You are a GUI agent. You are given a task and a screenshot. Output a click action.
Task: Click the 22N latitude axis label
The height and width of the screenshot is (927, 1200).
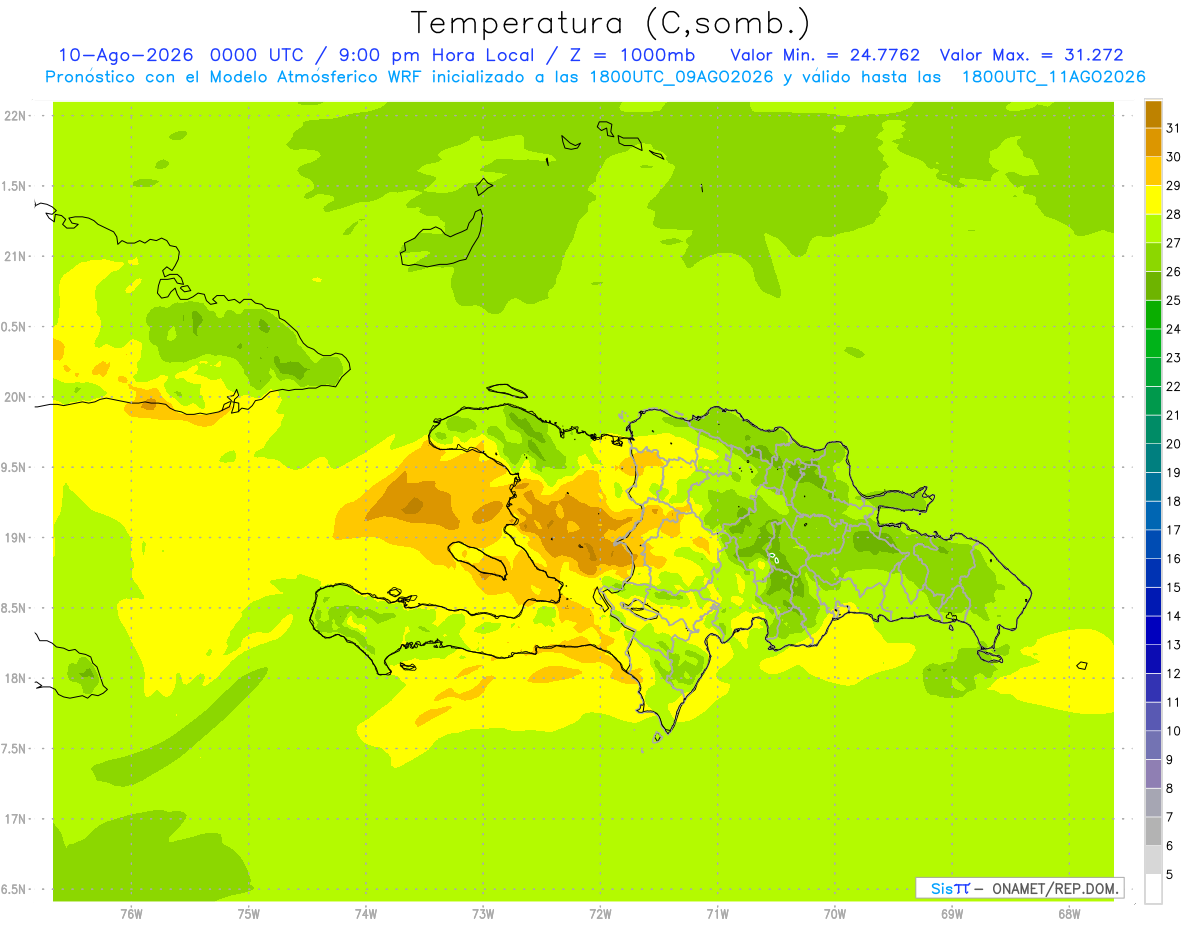pyautogui.click(x=17, y=116)
